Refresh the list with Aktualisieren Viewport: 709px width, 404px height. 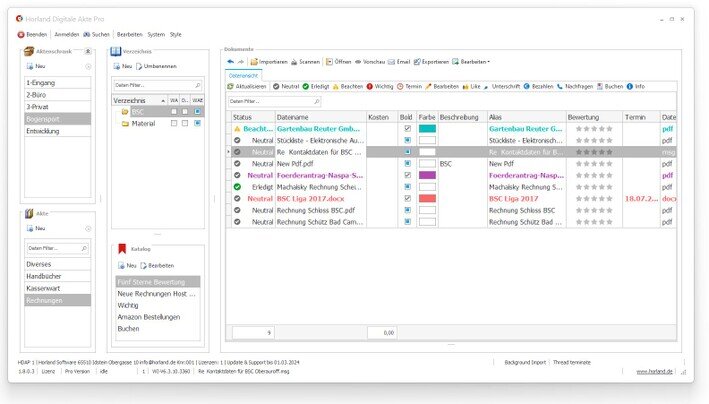pyautogui.click(x=247, y=86)
